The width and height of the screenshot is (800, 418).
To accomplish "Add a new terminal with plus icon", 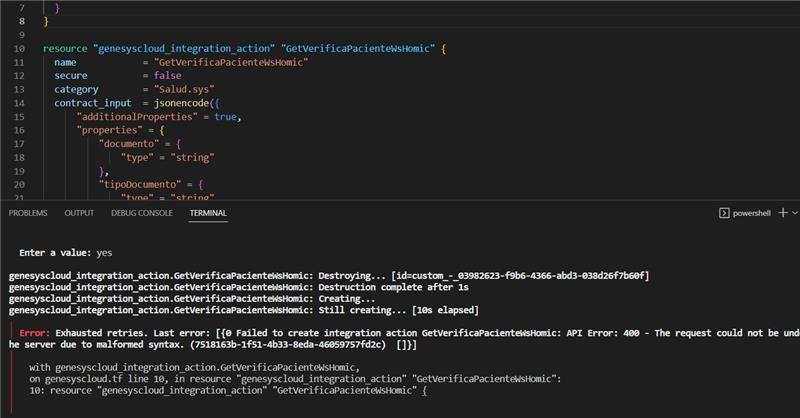I will [x=783, y=213].
